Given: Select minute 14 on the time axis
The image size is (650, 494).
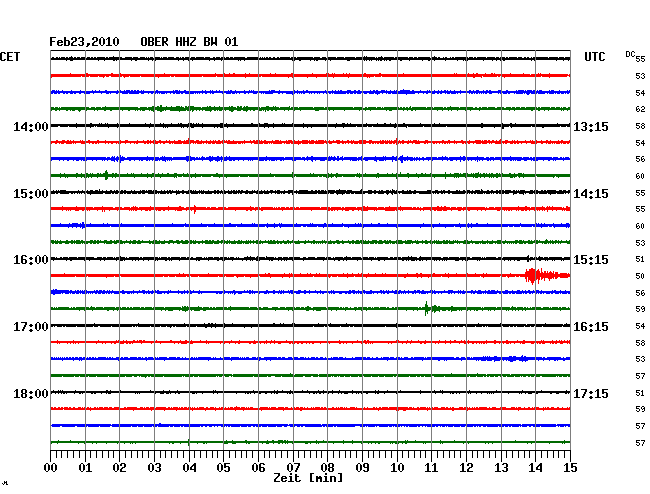Looking at the screenshot, I should 535,467.
